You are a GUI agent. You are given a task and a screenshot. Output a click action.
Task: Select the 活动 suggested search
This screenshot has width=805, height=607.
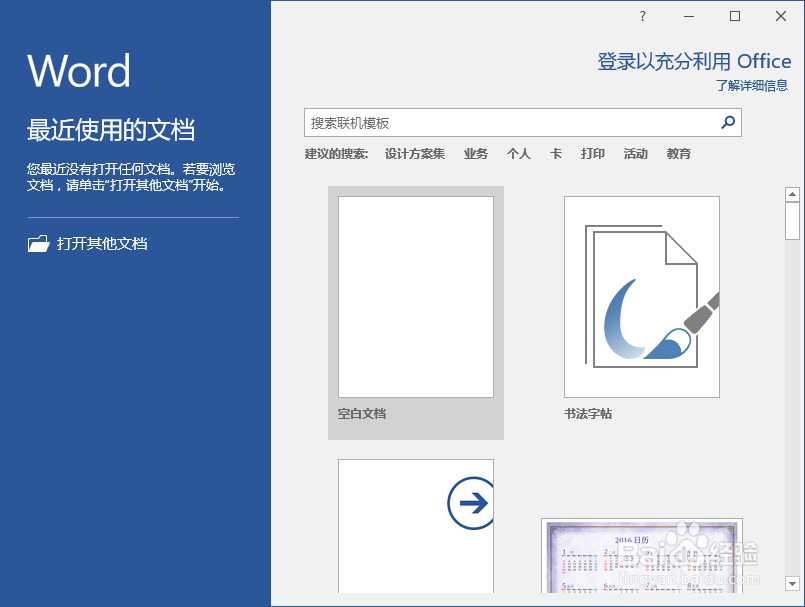(636, 154)
